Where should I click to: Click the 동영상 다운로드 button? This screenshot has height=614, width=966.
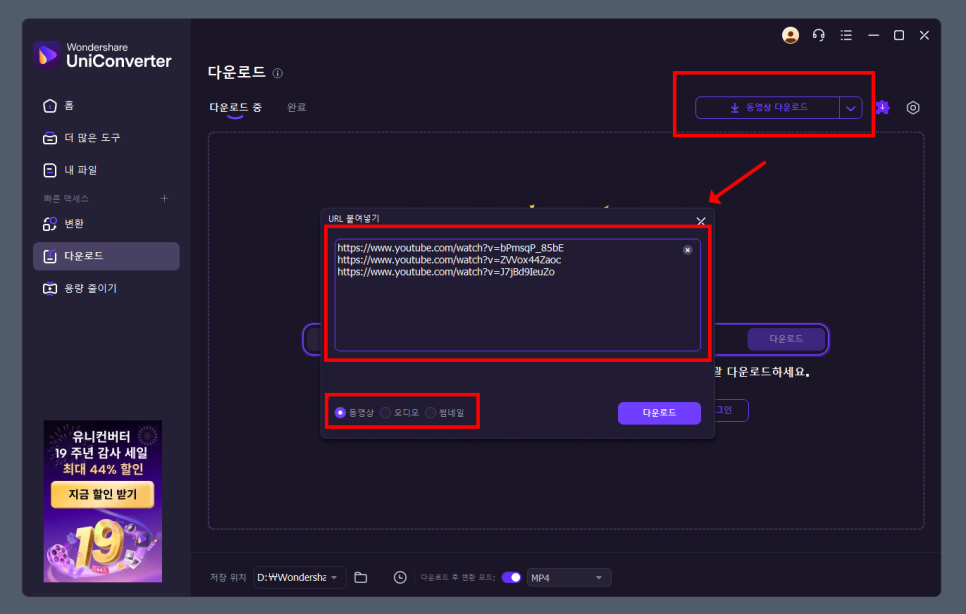768,107
